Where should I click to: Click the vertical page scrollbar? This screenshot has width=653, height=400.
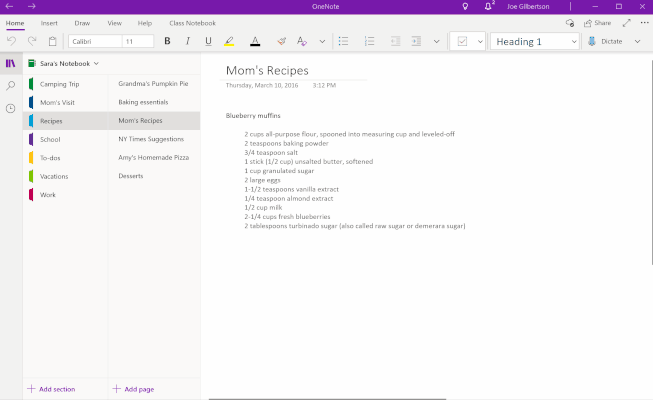point(651,162)
